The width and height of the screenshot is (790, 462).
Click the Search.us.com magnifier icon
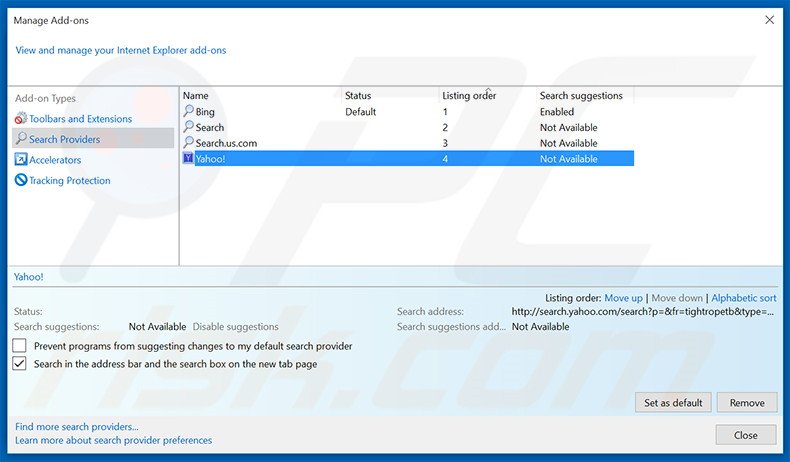(x=188, y=142)
